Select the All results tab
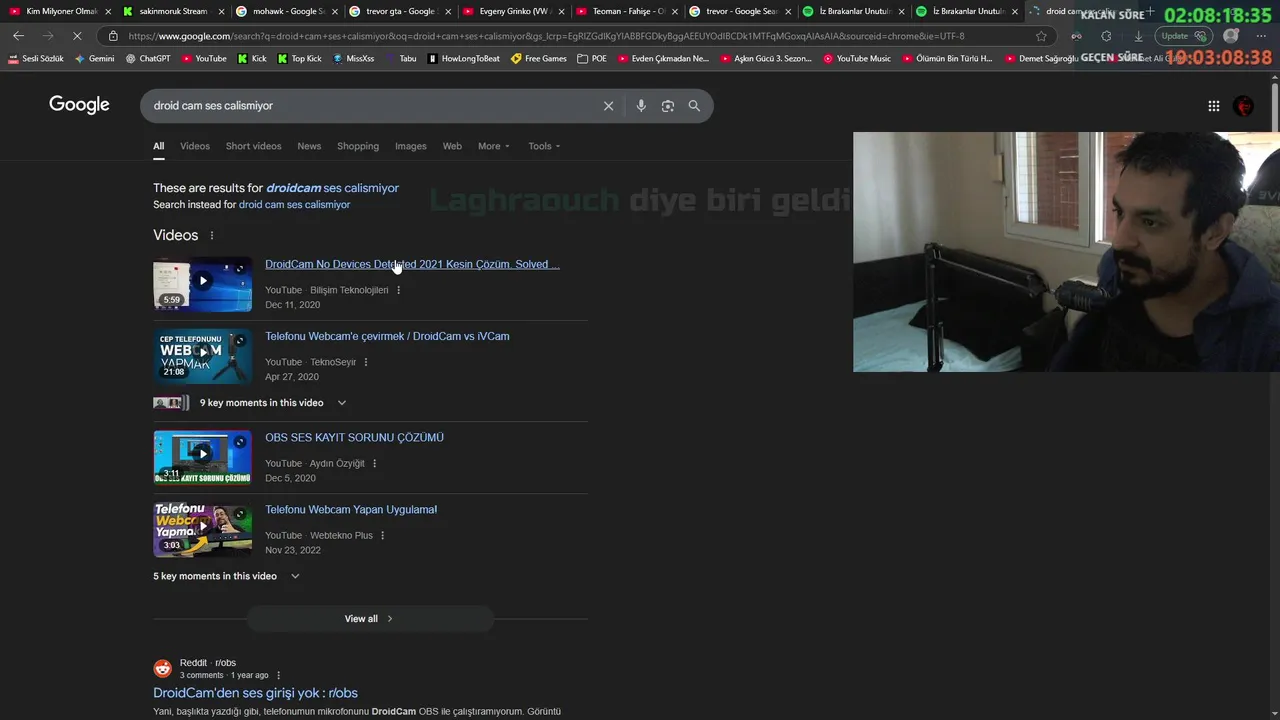 (158, 146)
